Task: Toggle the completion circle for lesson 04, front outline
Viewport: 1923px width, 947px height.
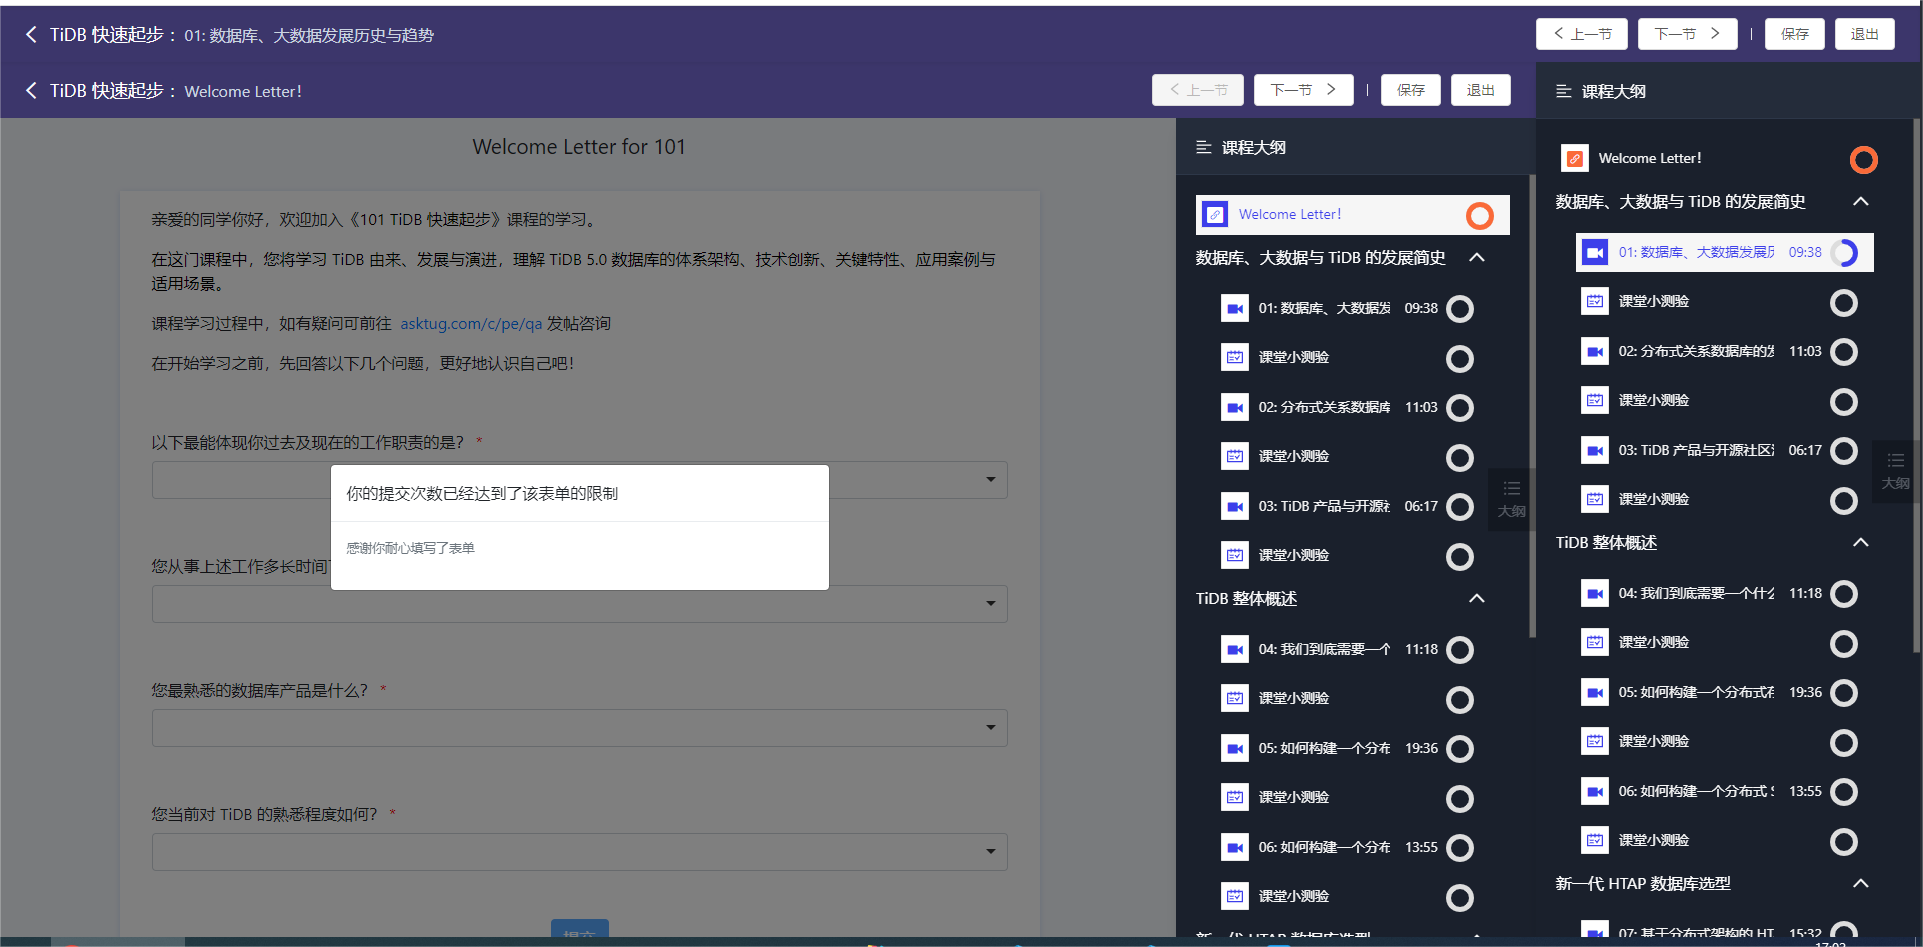Action: tap(1460, 650)
